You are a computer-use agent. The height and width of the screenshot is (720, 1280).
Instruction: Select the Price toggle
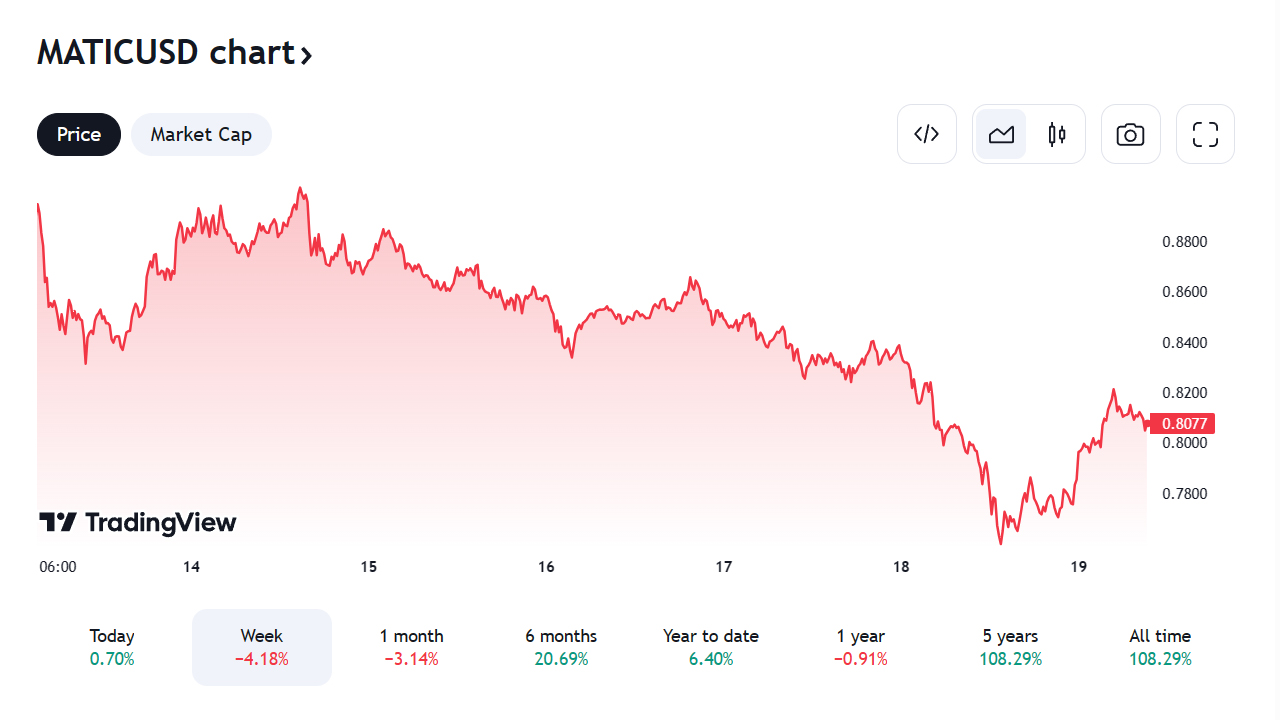79,134
